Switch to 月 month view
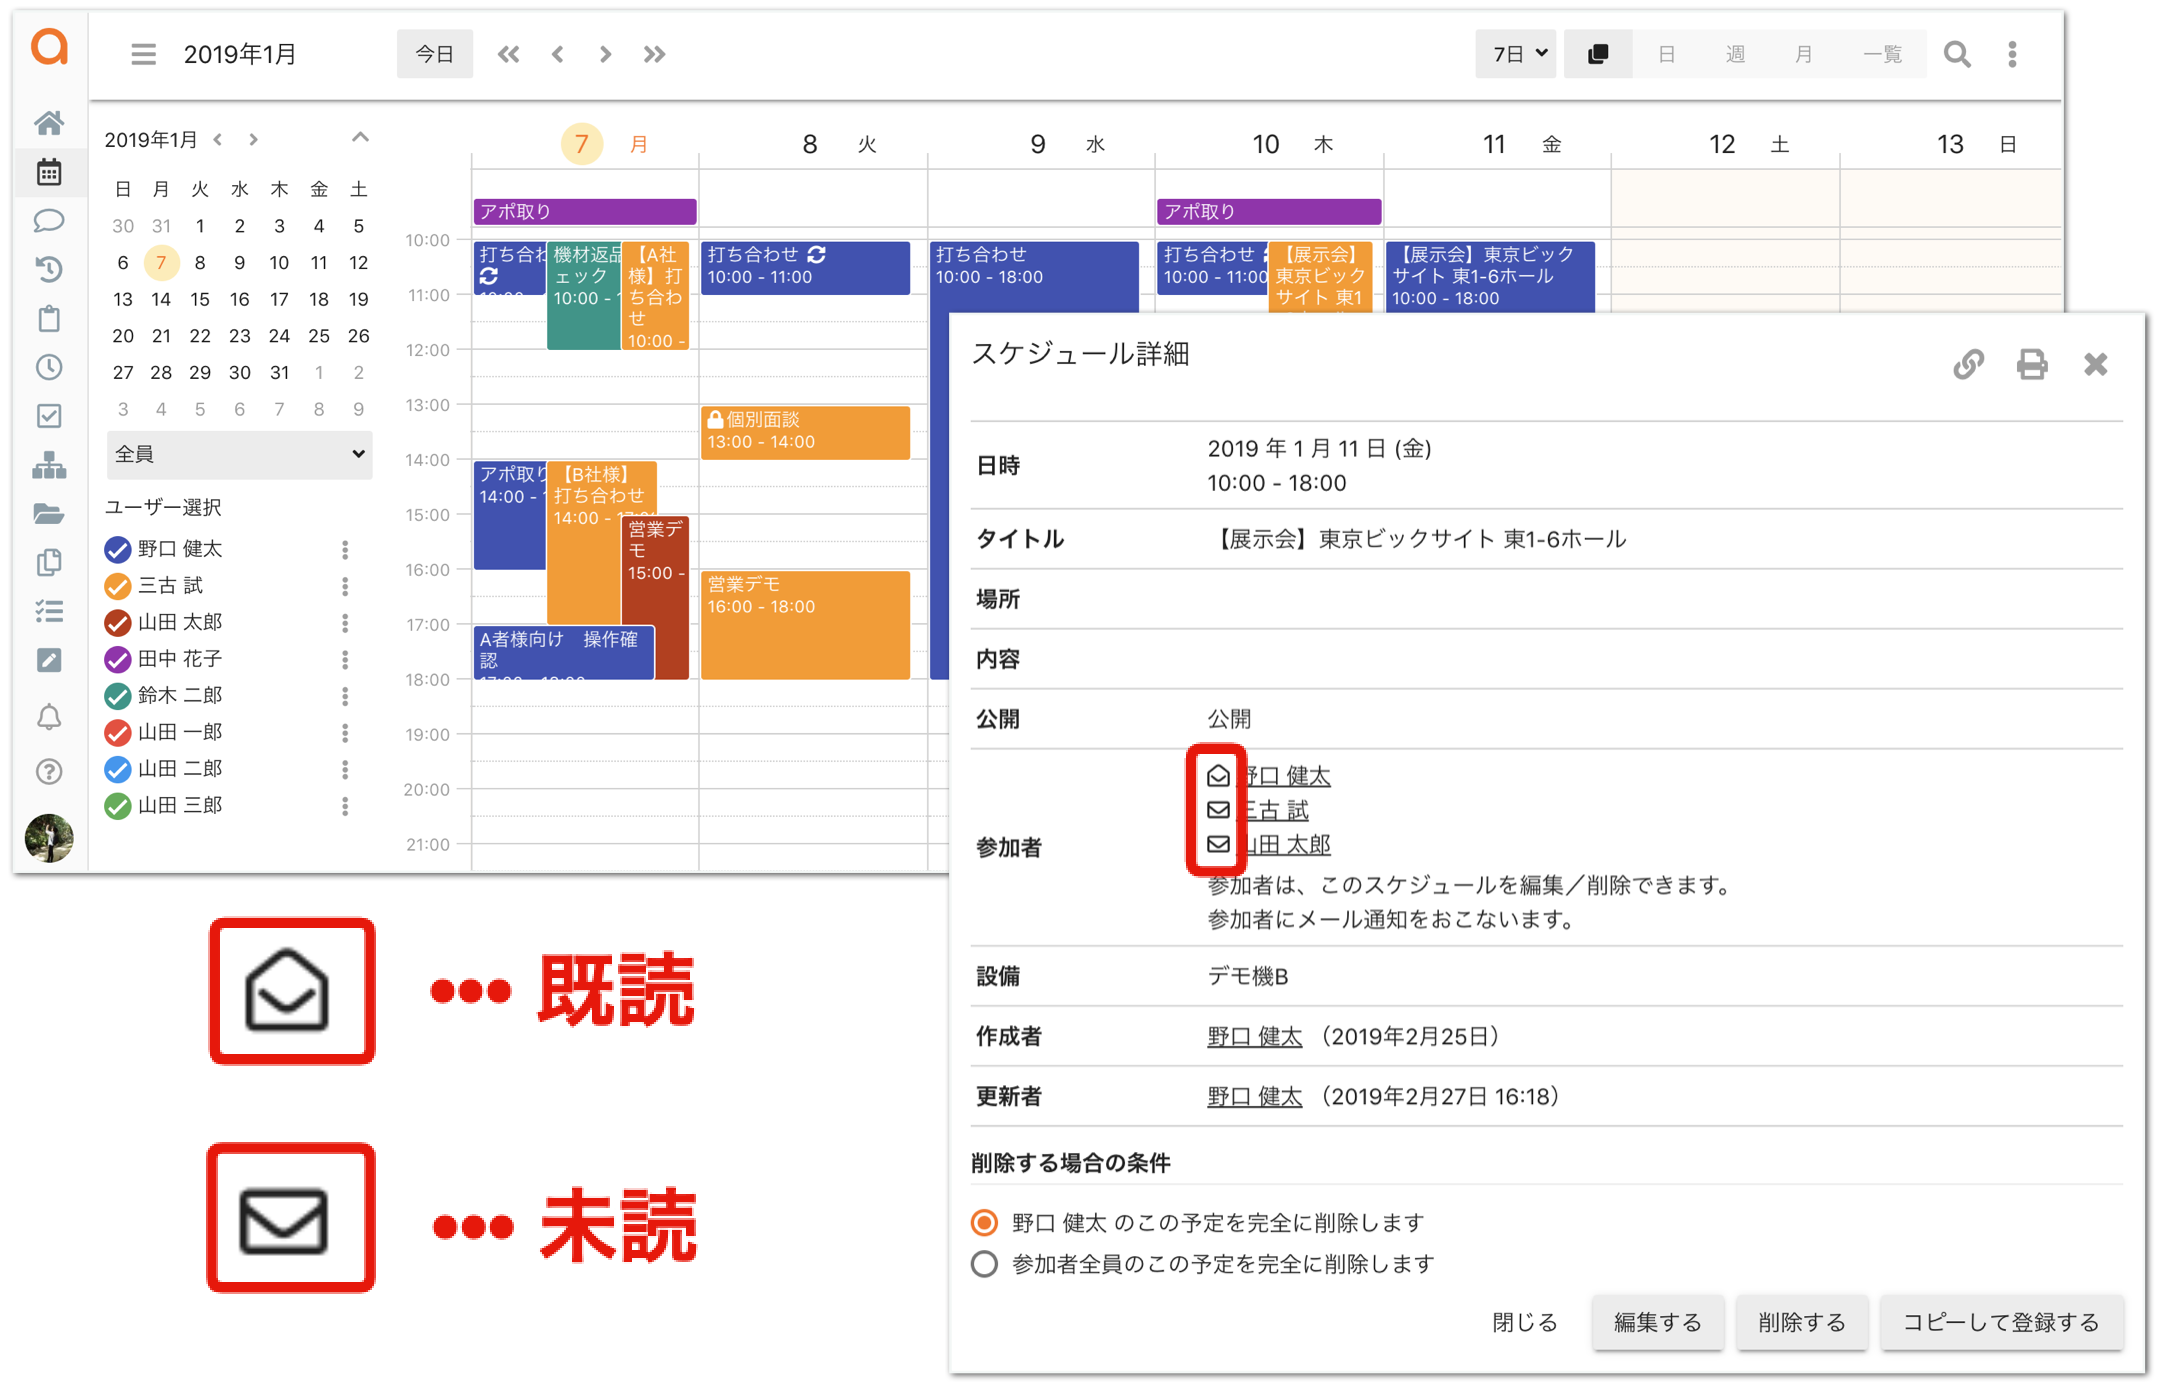 tap(1803, 54)
